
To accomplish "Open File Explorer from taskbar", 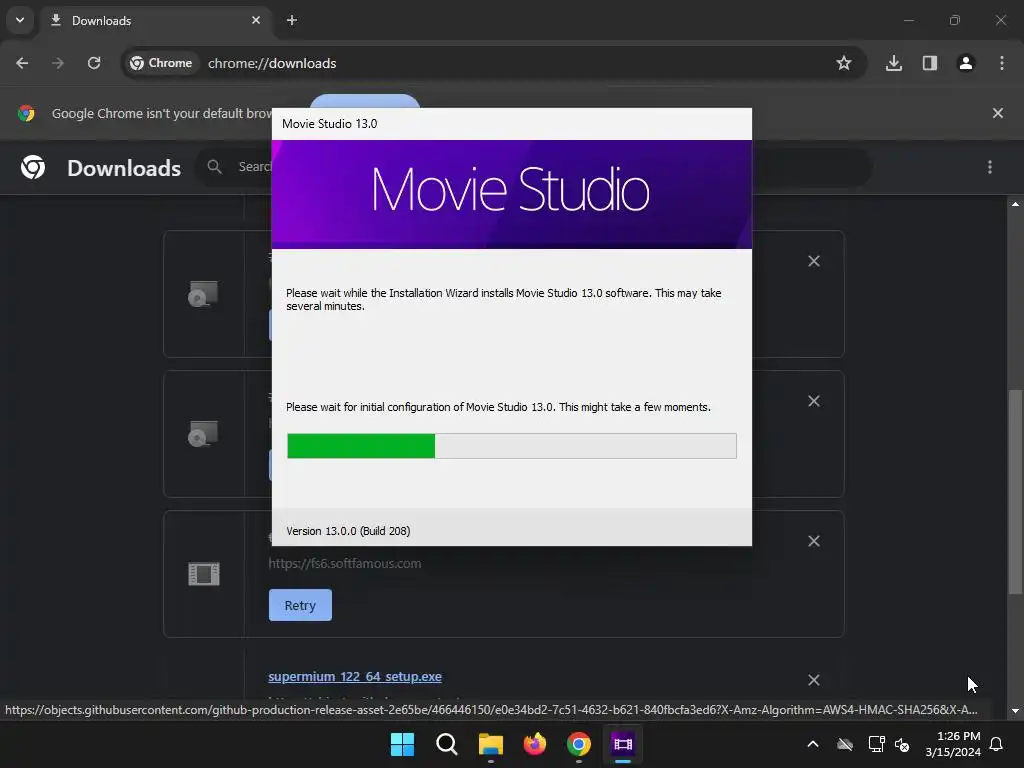I will [x=490, y=744].
